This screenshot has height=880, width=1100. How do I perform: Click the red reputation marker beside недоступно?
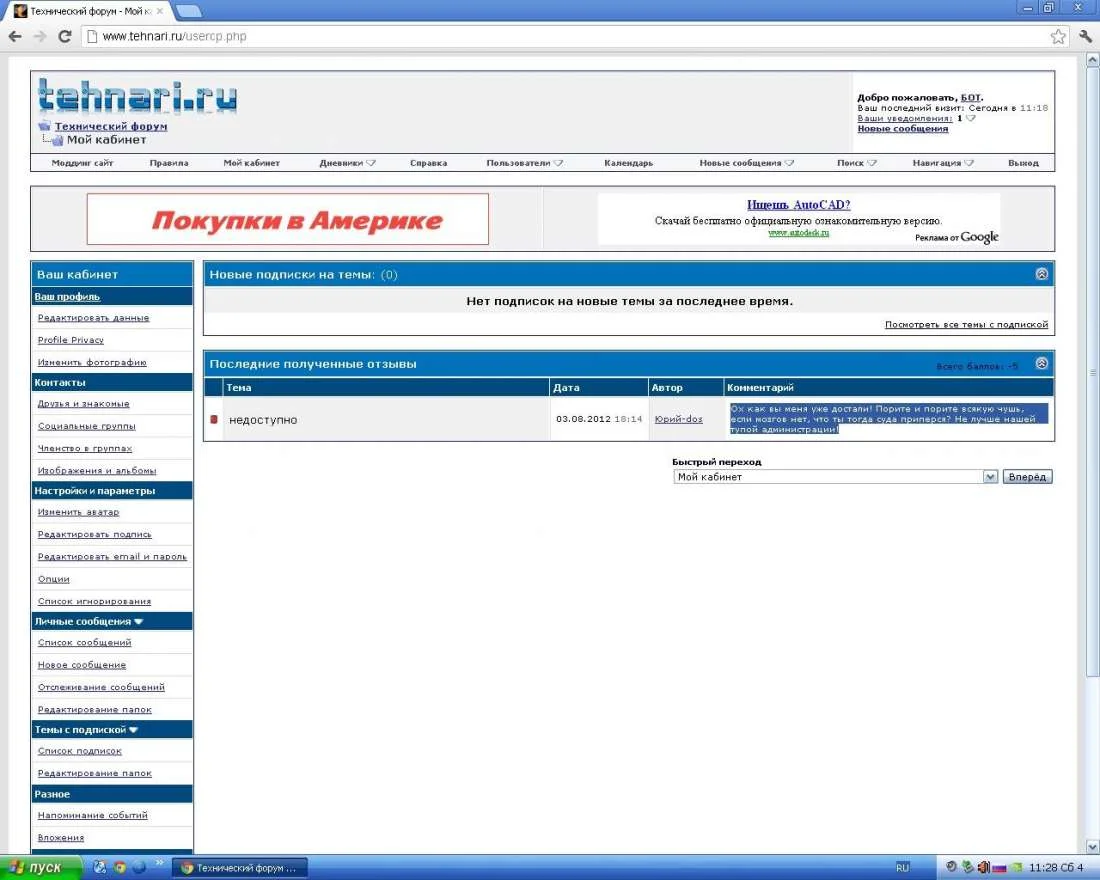[214, 420]
